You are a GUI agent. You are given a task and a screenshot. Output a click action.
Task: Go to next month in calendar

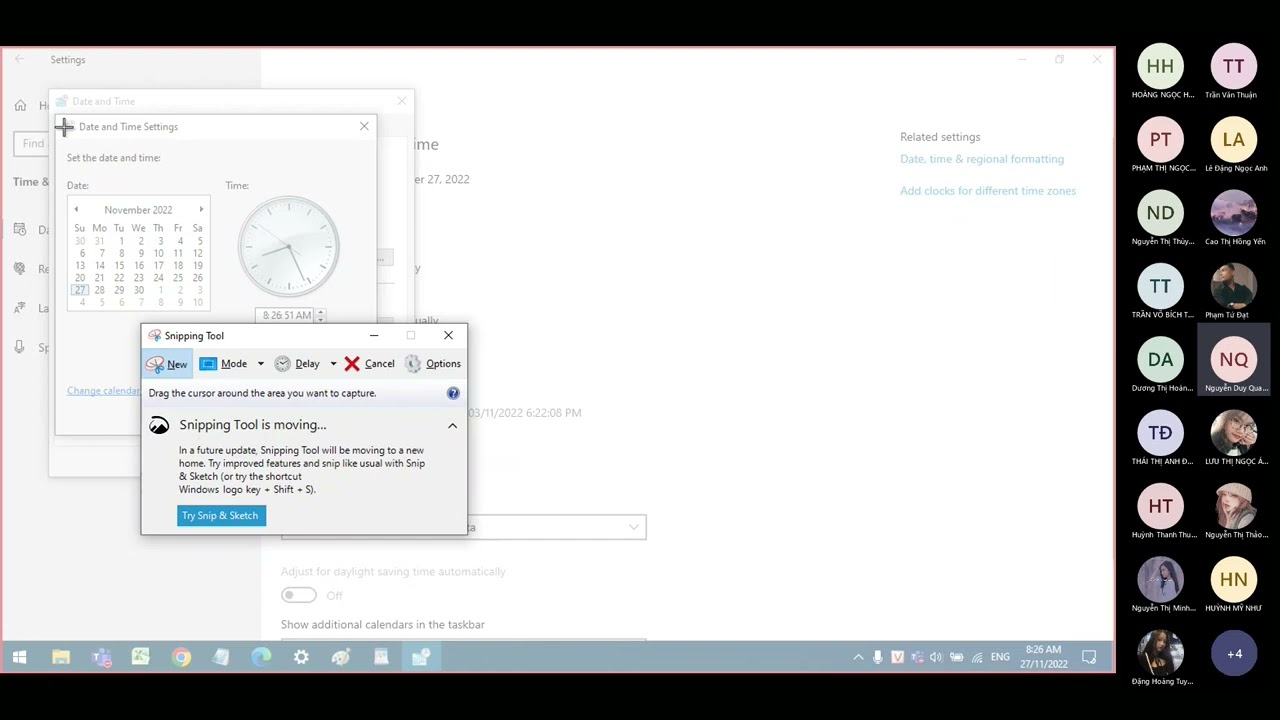pos(201,210)
